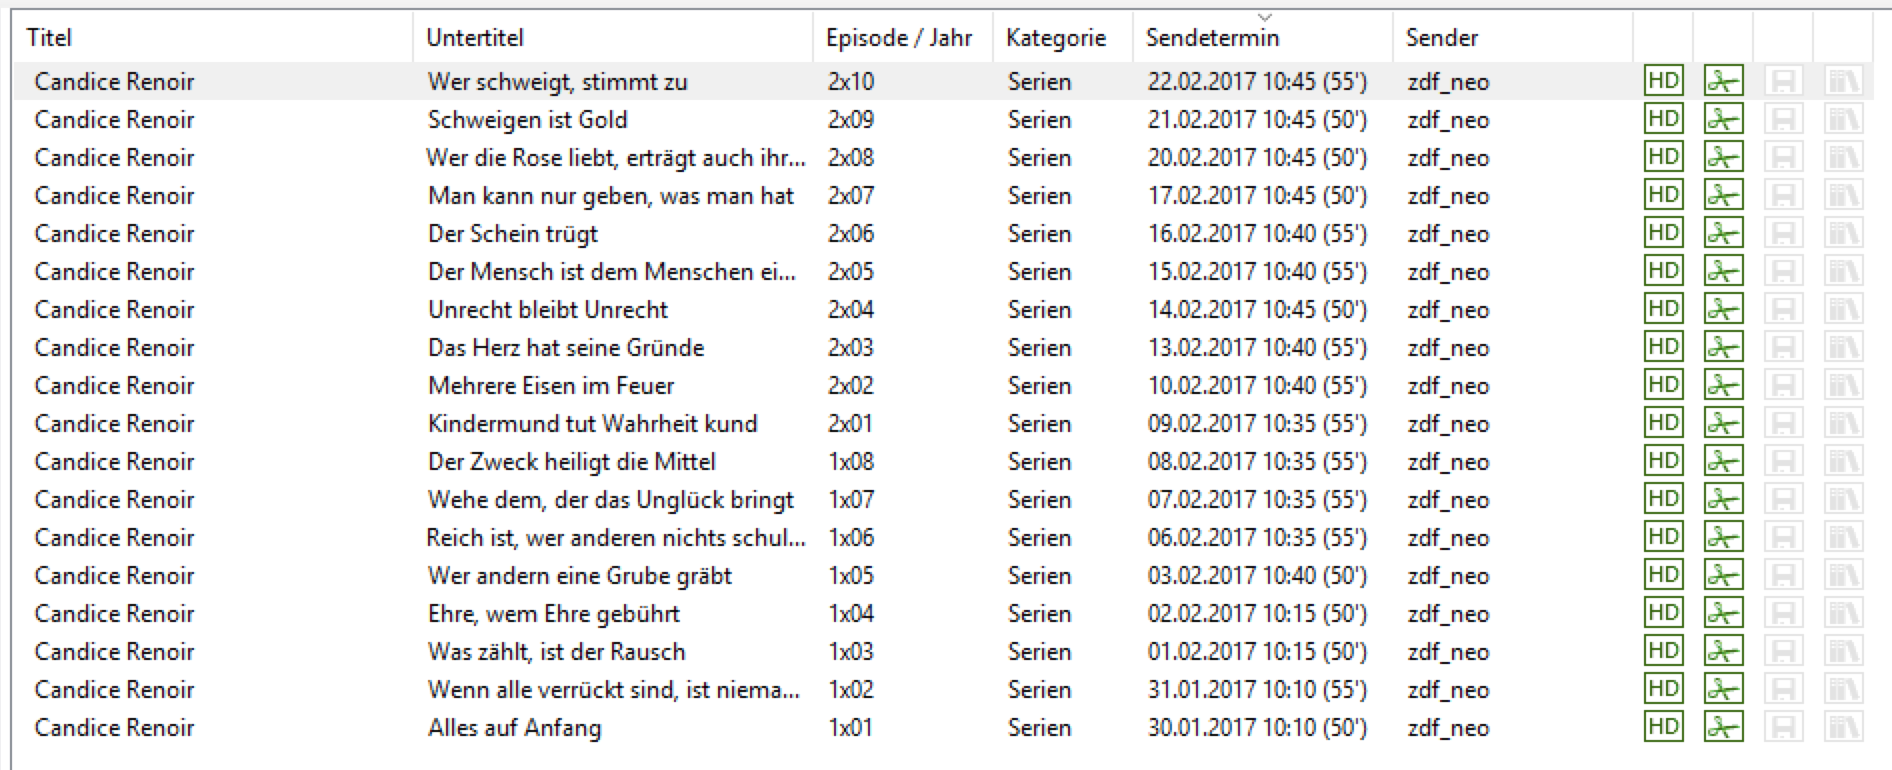Click the scissors icon for Unrecht bleibt Unrecht
This screenshot has height=770, width=1892.
click(x=1723, y=309)
